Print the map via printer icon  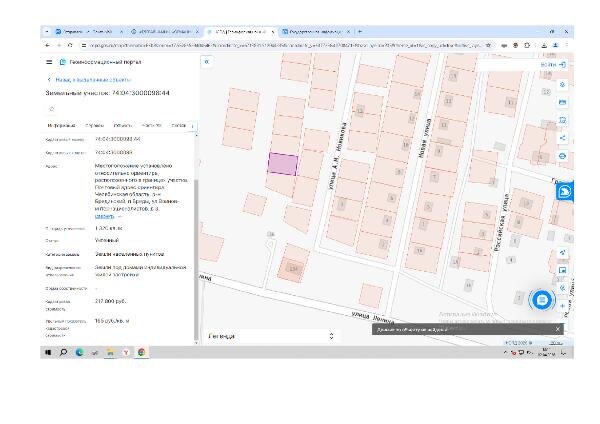click(x=562, y=156)
